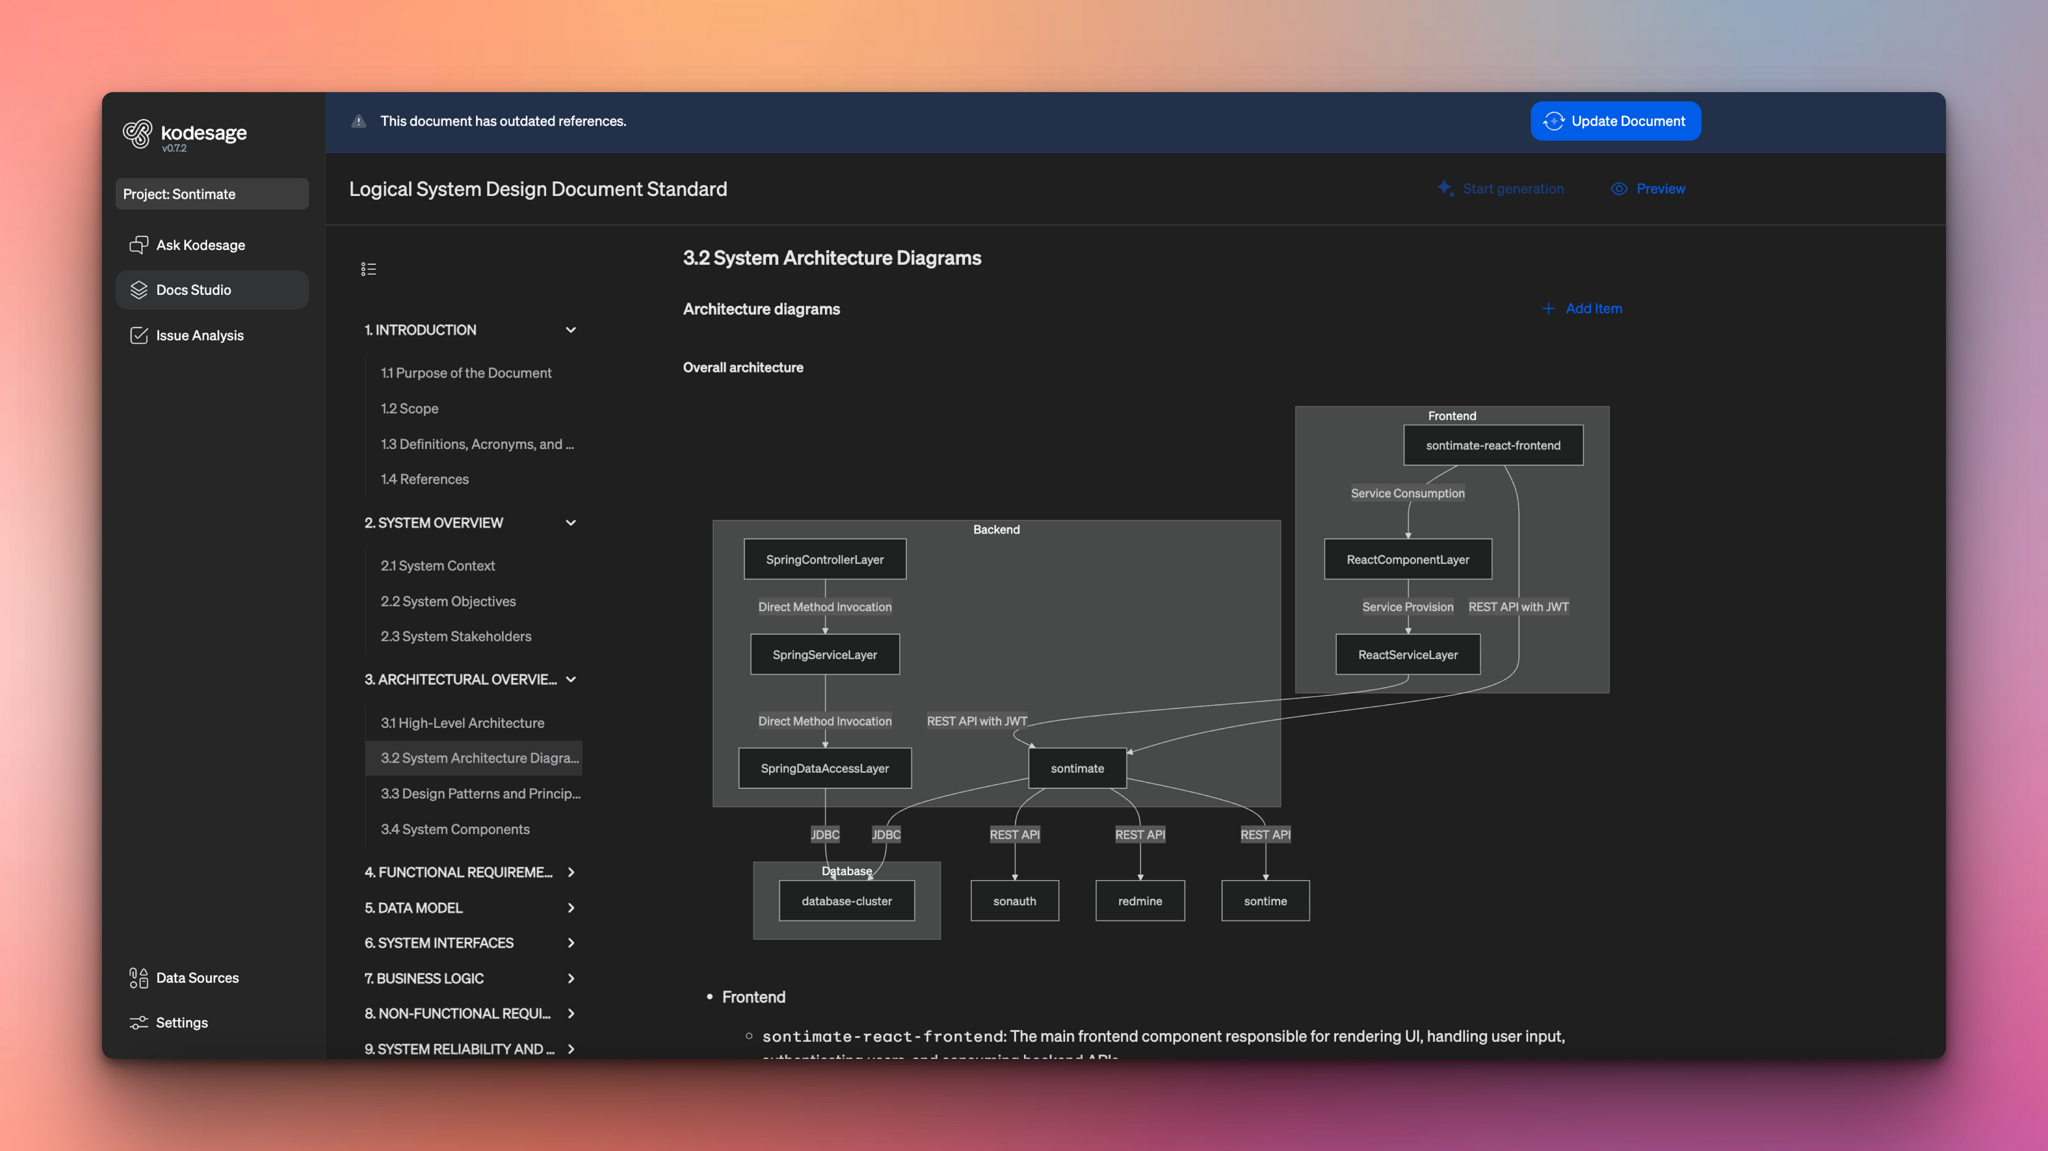The width and height of the screenshot is (2048, 1151).
Task: Enable Start generation
Action: pyautogui.click(x=1500, y=188)
